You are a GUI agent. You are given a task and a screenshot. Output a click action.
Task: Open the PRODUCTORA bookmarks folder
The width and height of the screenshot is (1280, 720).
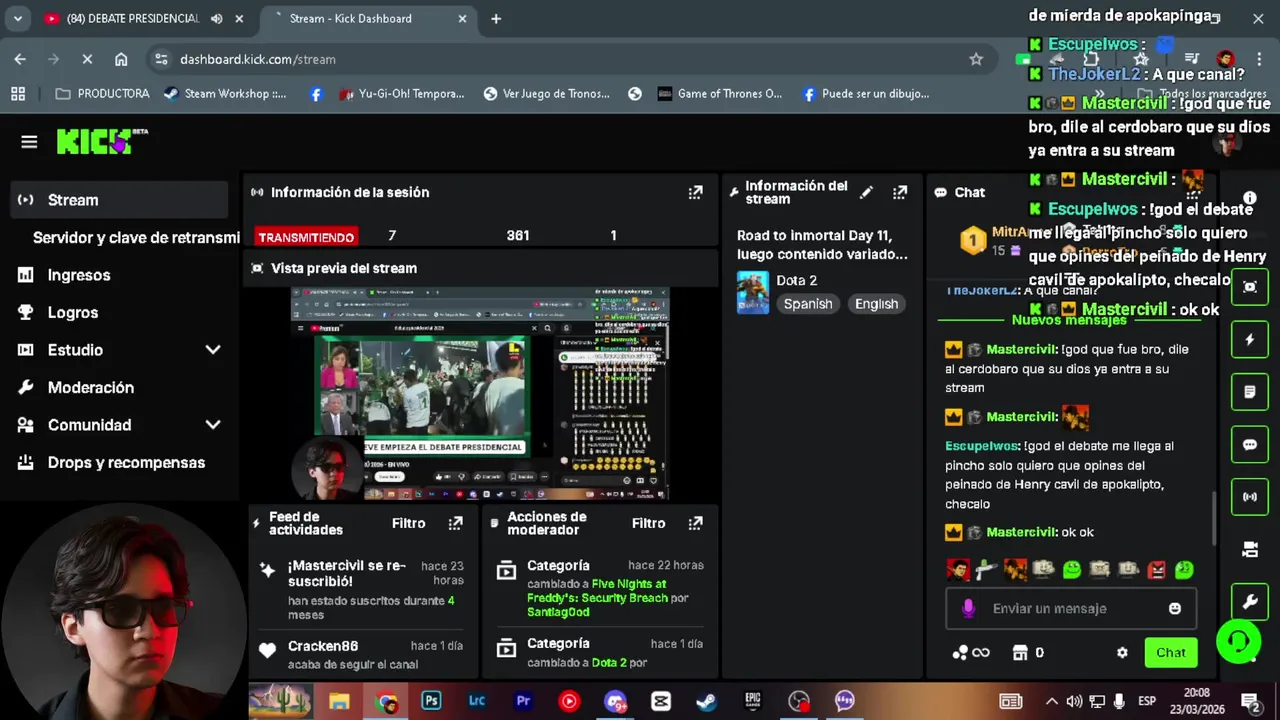pos(102,94)
